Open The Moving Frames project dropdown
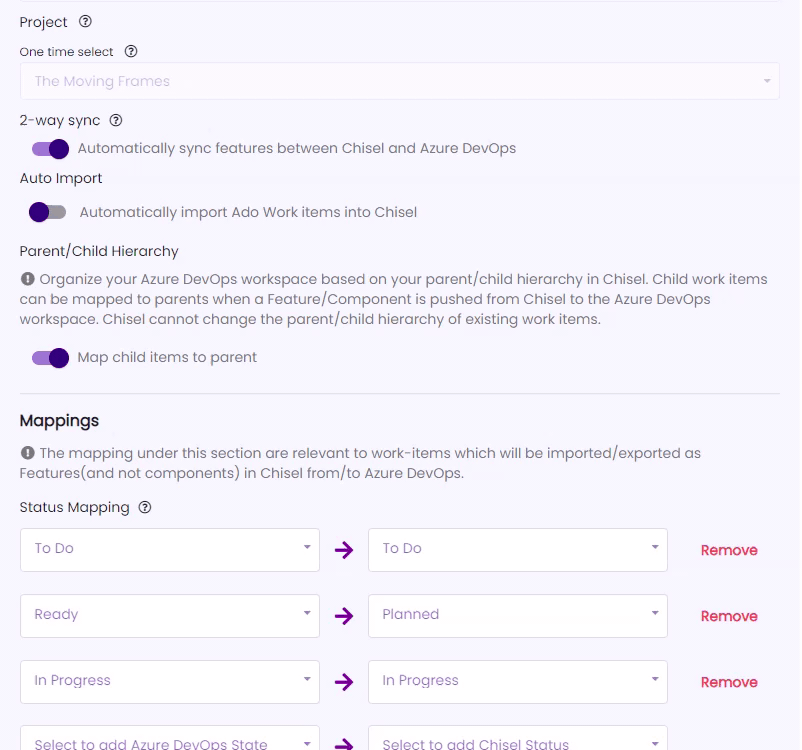Screen dimensions: 802x750 point(399,81)
